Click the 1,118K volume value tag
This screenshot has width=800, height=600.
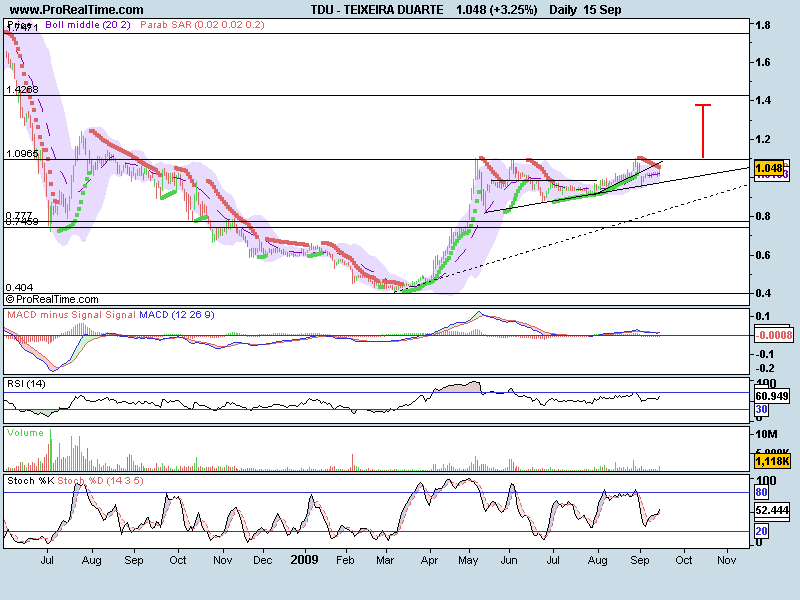click(771, 462)
